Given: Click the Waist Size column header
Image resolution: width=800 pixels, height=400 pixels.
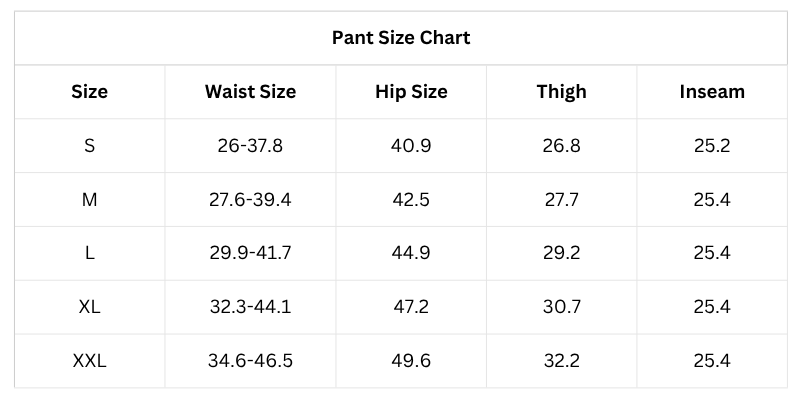Looking at the screenshot, I should [x=250, y=92].
